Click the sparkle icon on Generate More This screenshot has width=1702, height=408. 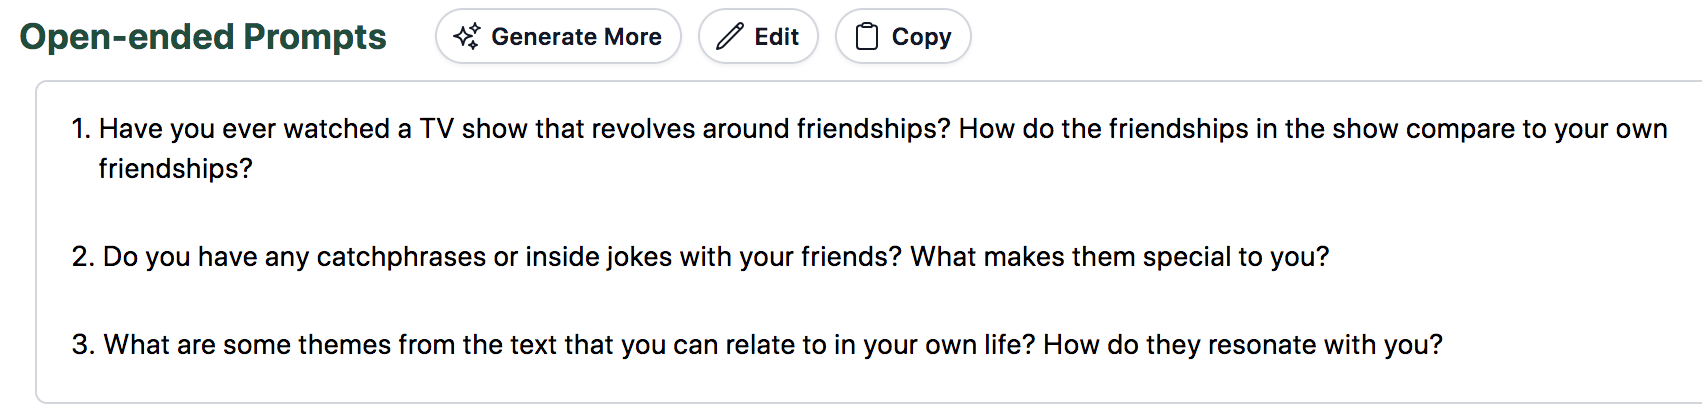click(466, 37)
